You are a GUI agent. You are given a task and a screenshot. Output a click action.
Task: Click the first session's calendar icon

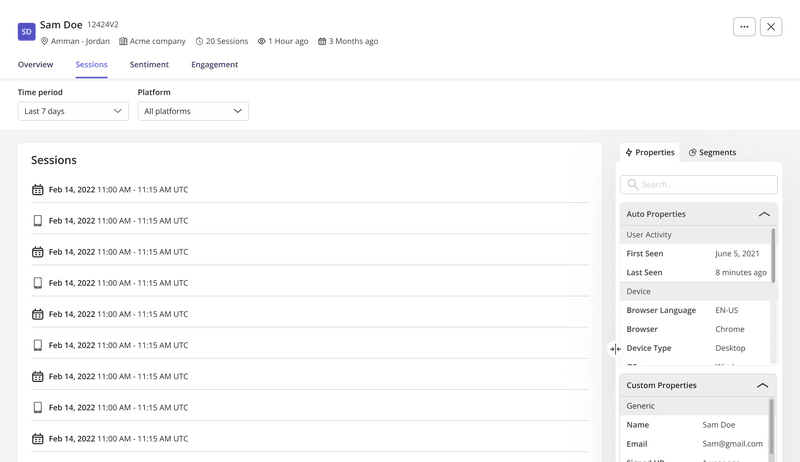point(38,190)
